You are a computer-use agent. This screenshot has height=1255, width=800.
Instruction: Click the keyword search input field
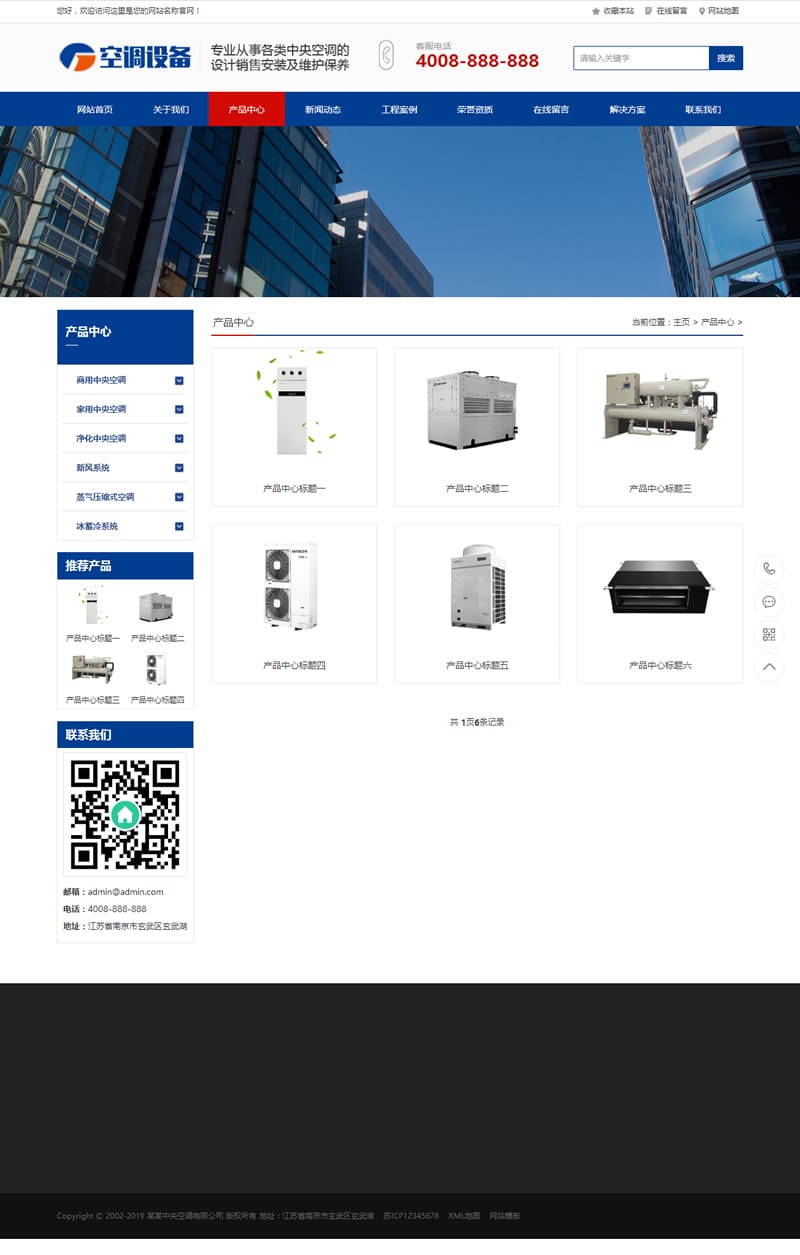pyautogui.click(x=641, y=58)
